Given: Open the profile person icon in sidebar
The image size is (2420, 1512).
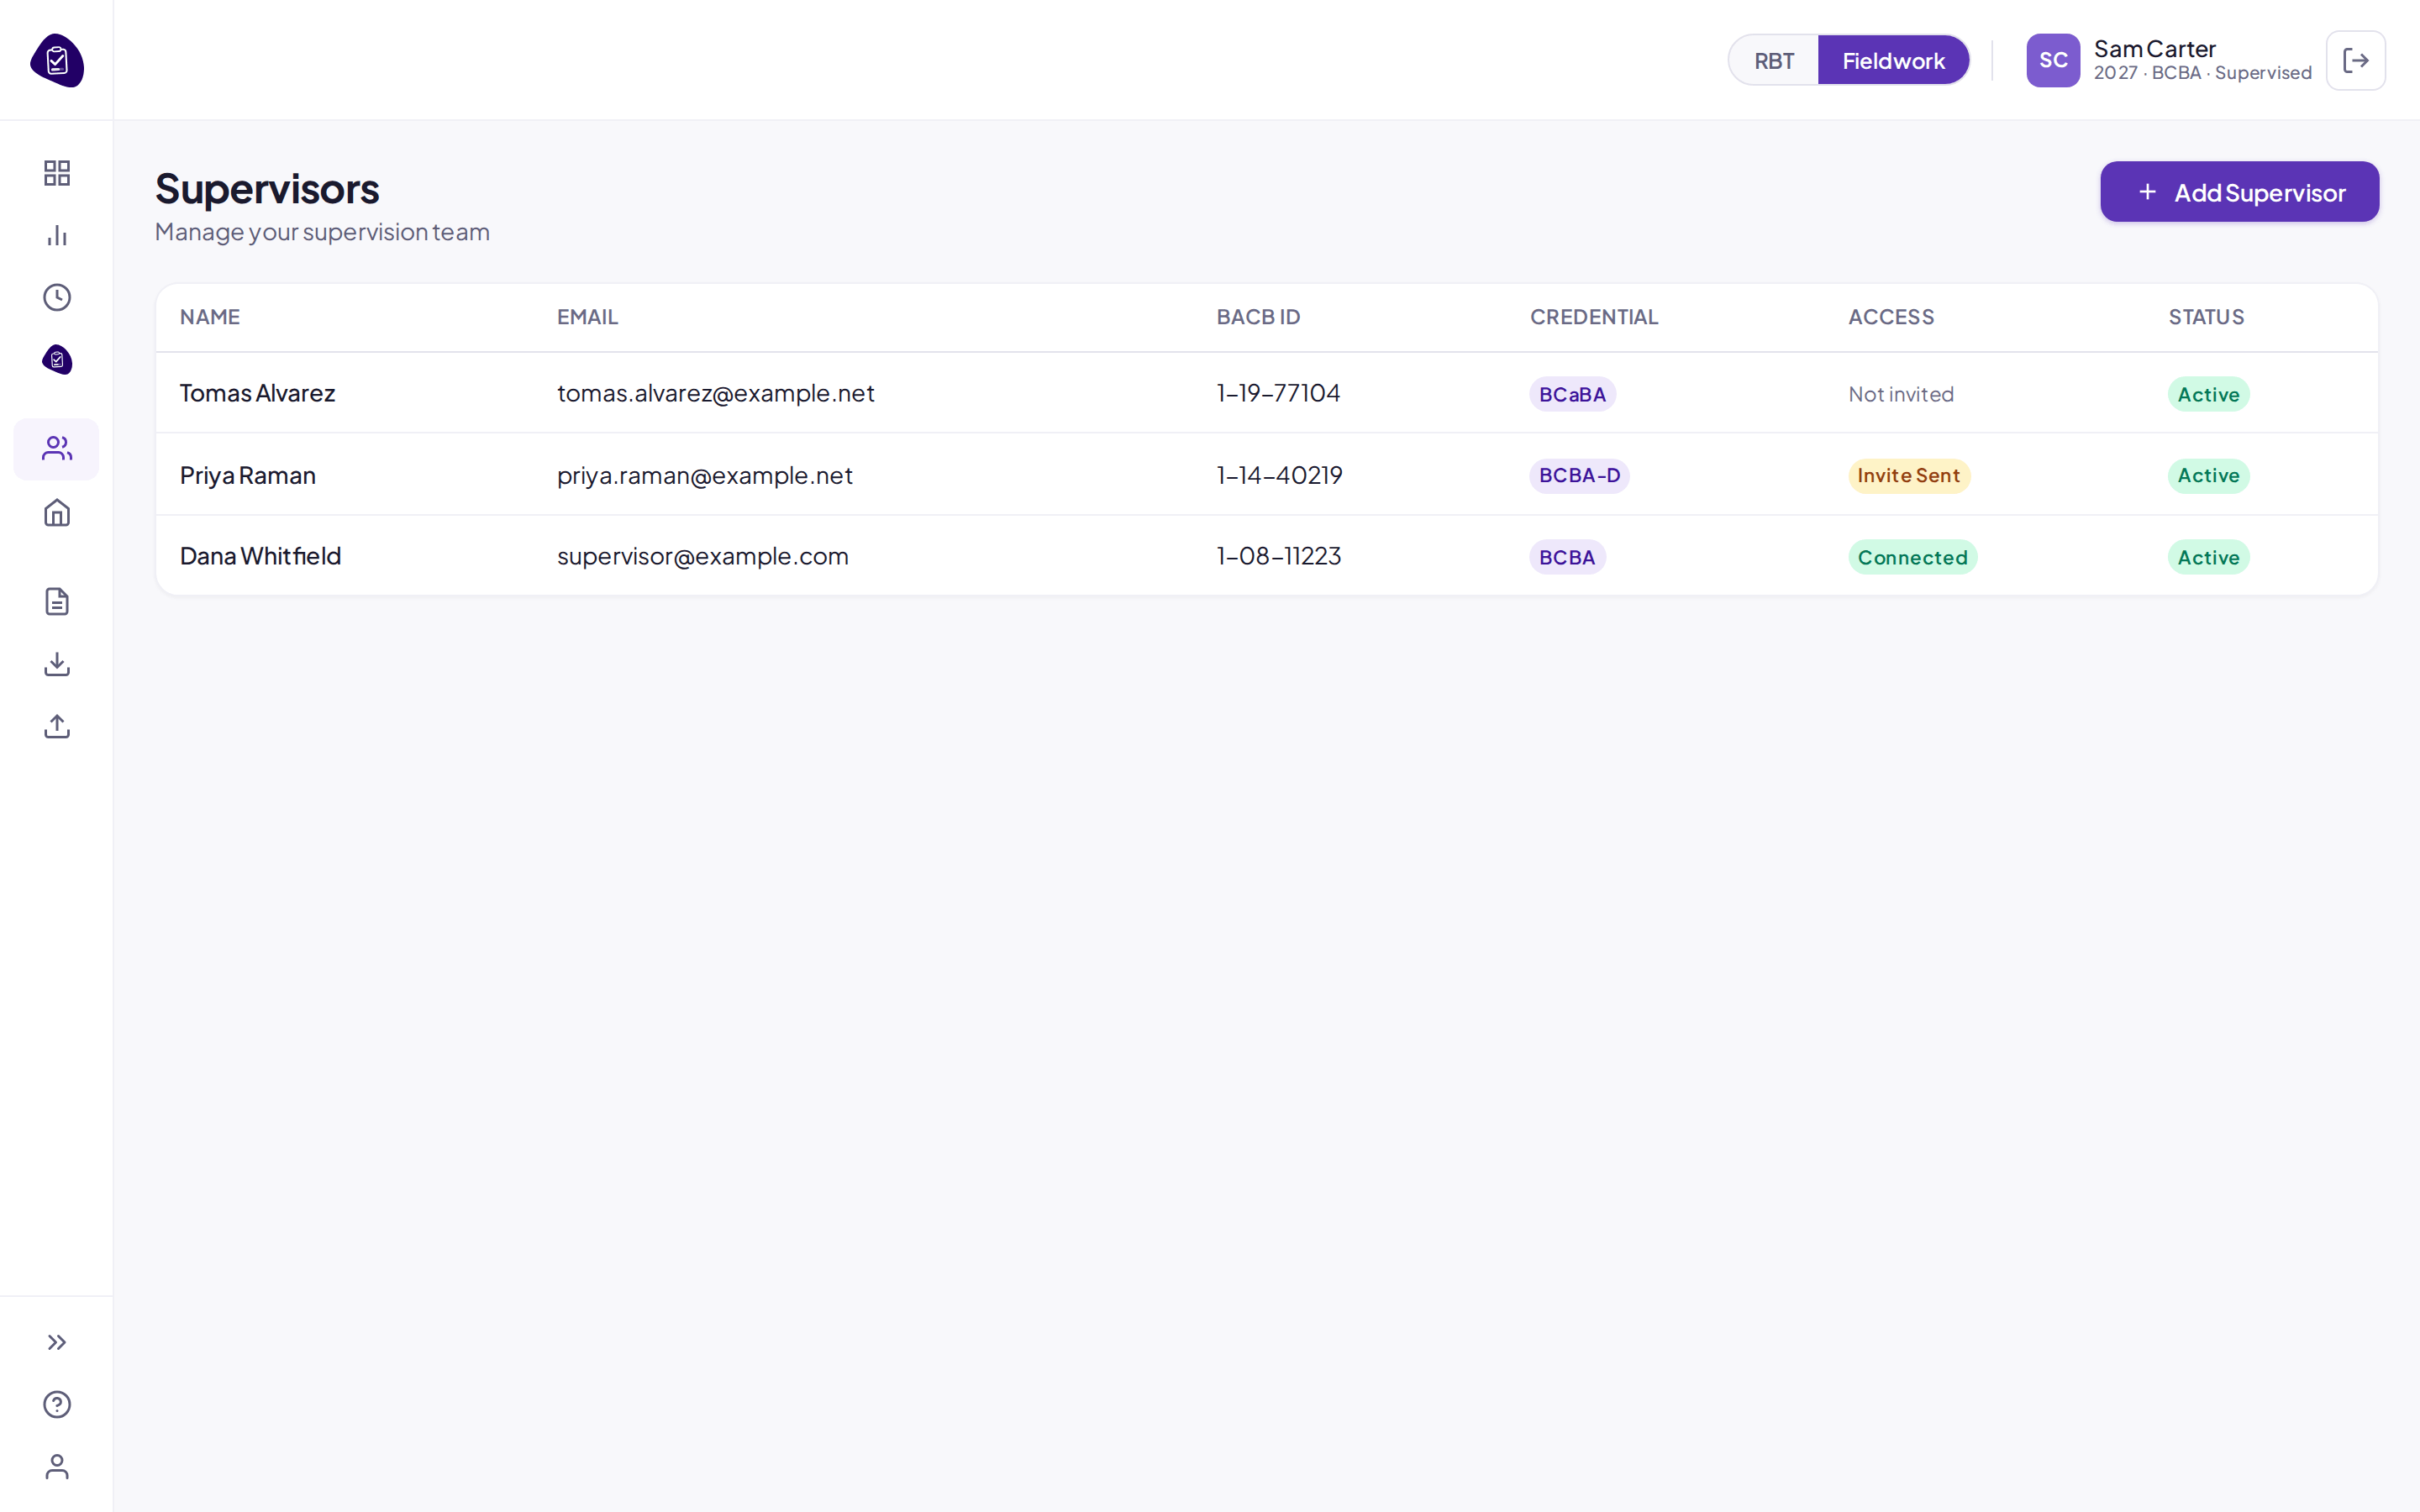Looking at the screenshot, I should click(57, 1466).
